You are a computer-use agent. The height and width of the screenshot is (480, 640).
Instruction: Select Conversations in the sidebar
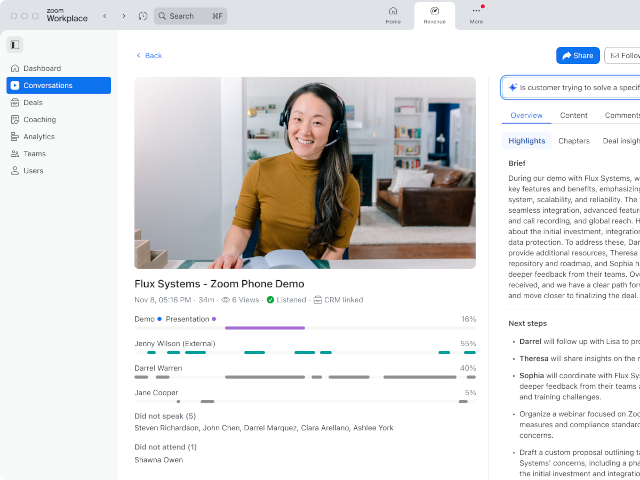[58, 85]
